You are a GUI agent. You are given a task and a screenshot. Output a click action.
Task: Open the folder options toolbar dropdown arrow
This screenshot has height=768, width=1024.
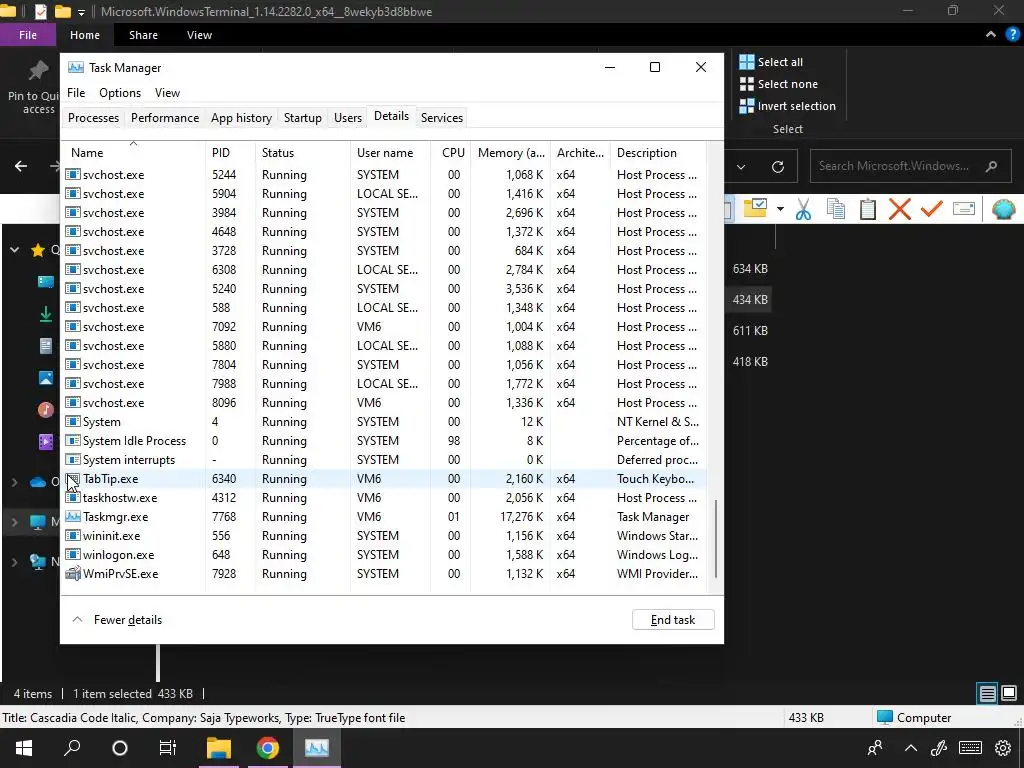[780, 210]
